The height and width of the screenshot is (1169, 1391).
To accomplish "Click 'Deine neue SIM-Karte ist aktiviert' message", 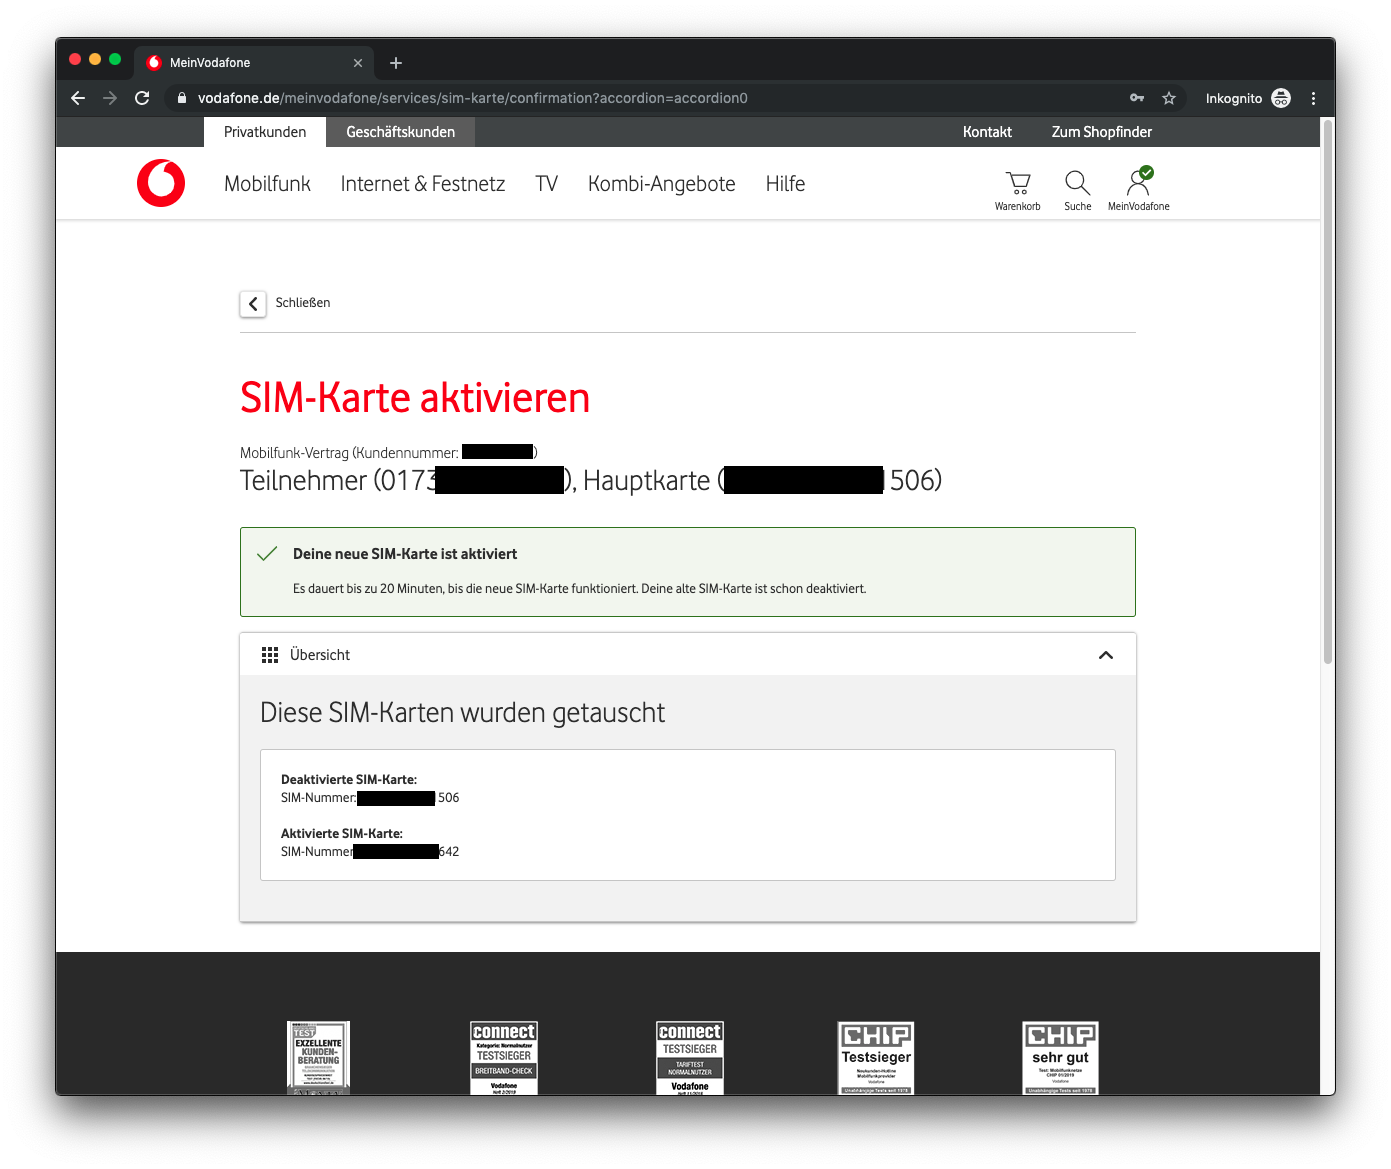I will tap(405, 554).
